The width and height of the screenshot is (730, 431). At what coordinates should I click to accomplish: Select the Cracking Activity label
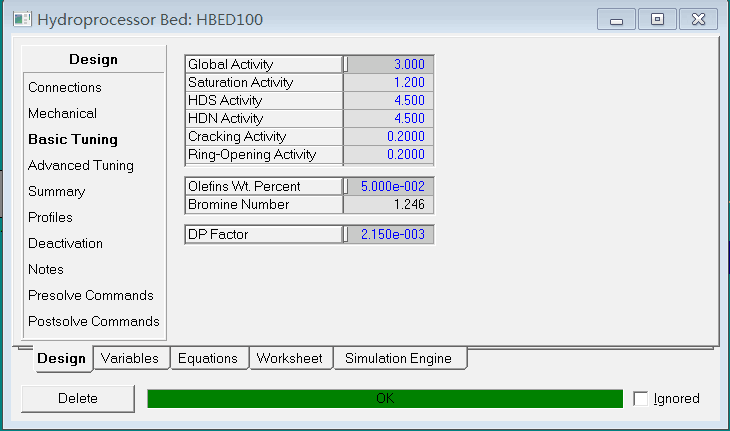pyautogui.click(x=264, y=136)
